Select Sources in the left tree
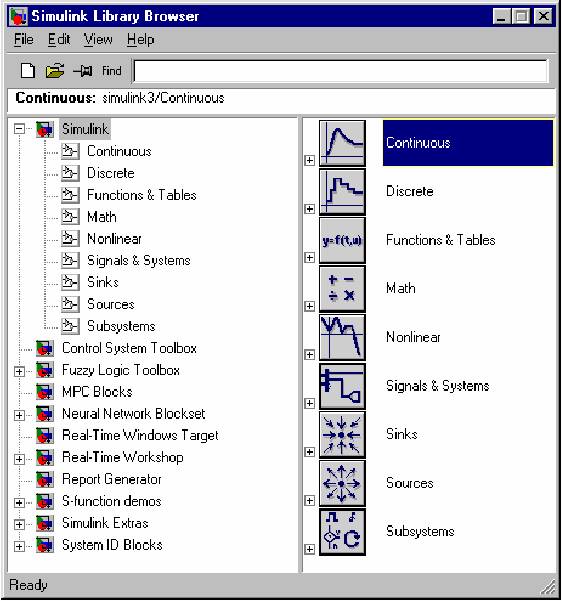Screen dimensions: 562x601 tap(111, 304)
